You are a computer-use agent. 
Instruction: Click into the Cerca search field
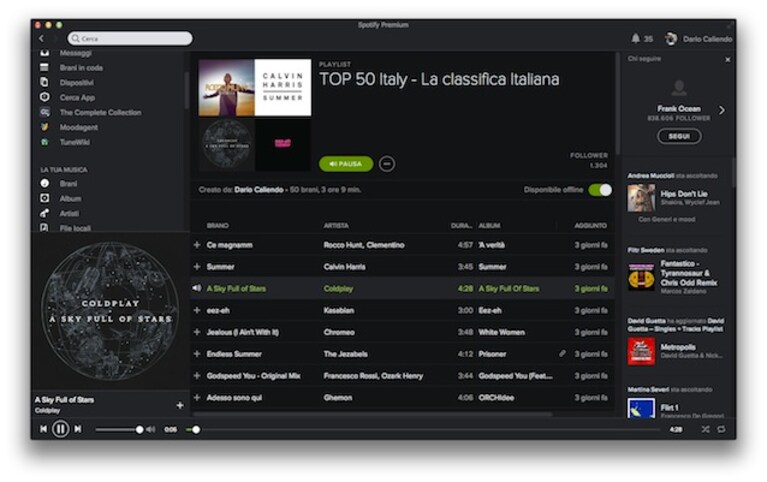point(130,38)
